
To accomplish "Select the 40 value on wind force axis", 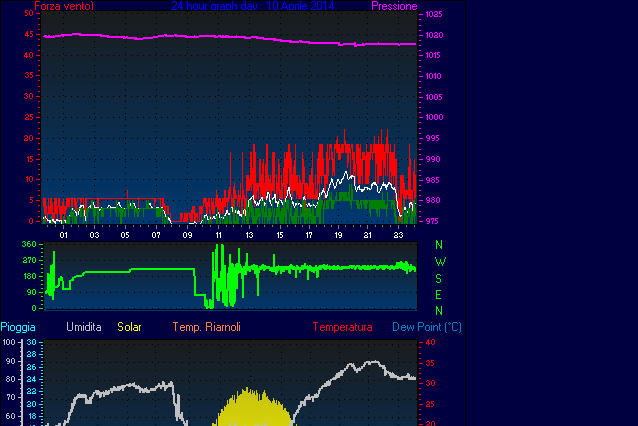I will click(x=29, y=55).
